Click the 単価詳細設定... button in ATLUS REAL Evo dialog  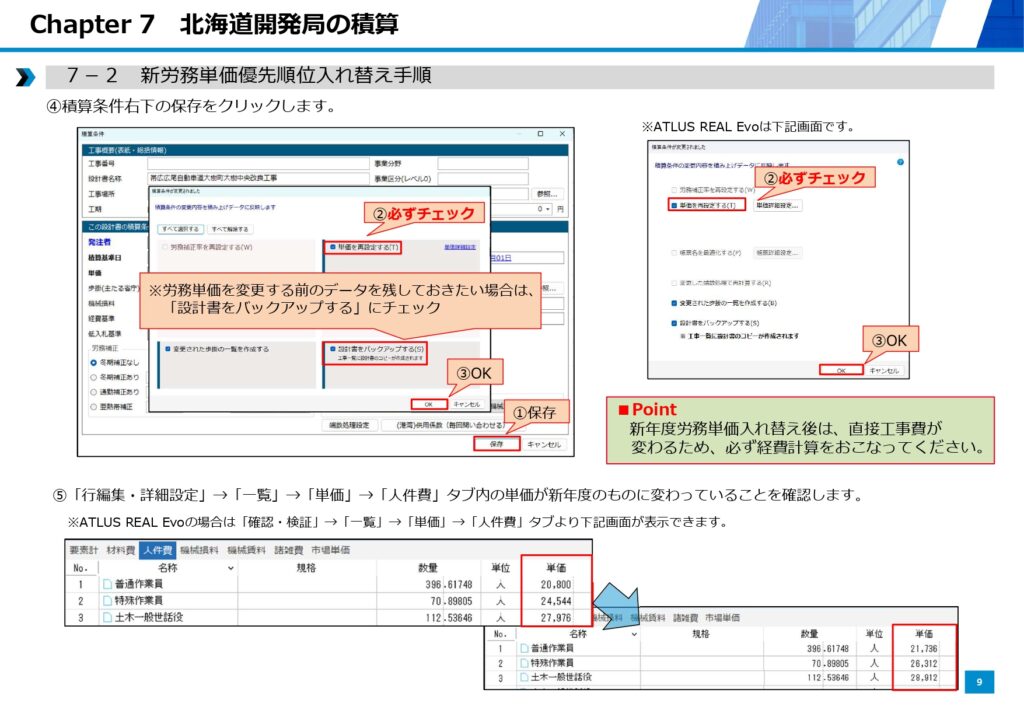pos(777,205)
